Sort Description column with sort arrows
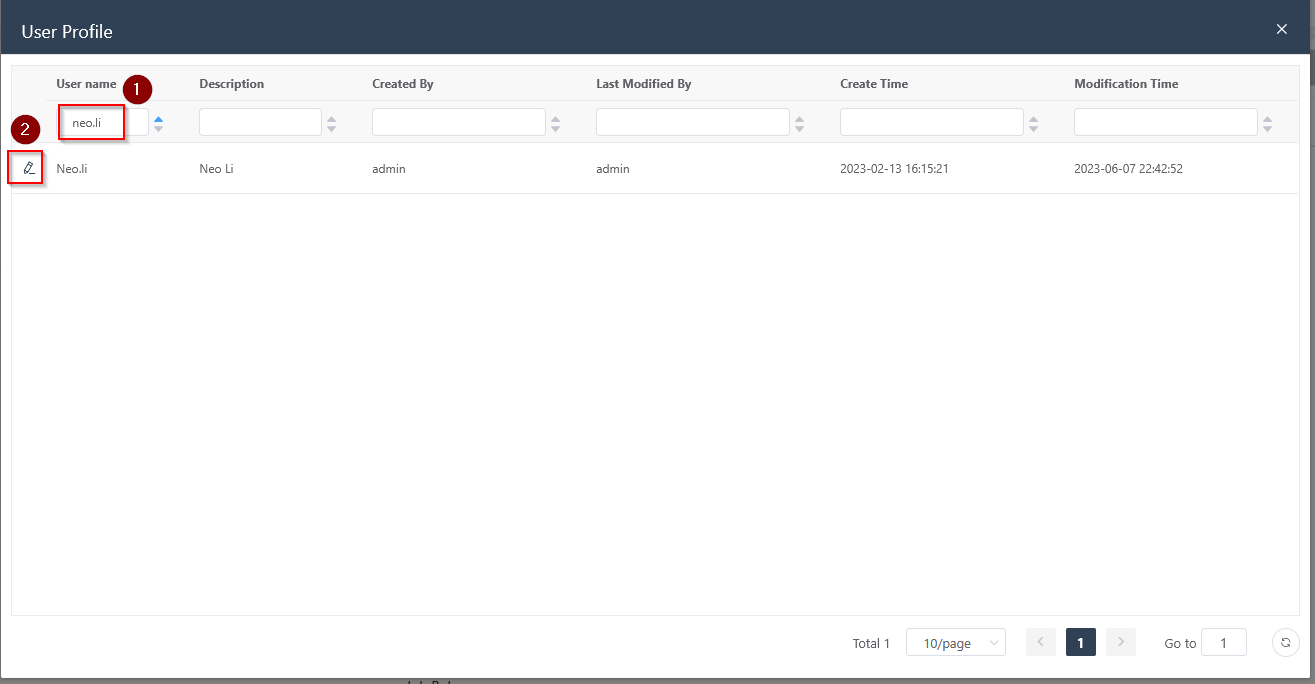1315x684 pixels. click(x=331, y=123)
